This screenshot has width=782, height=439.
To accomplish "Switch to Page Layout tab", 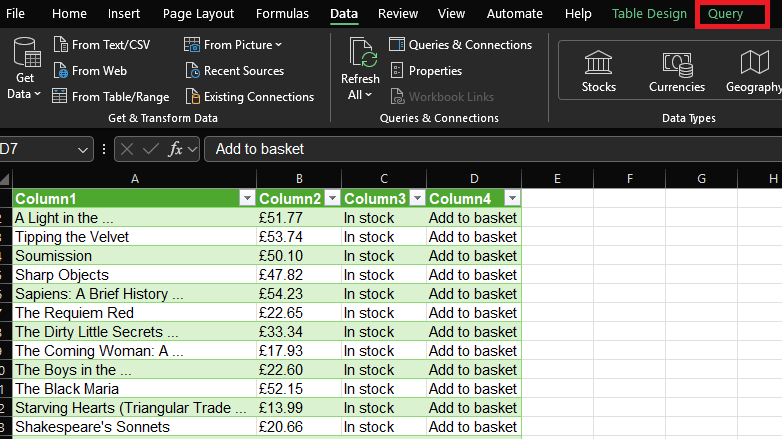I will [198, 13].
